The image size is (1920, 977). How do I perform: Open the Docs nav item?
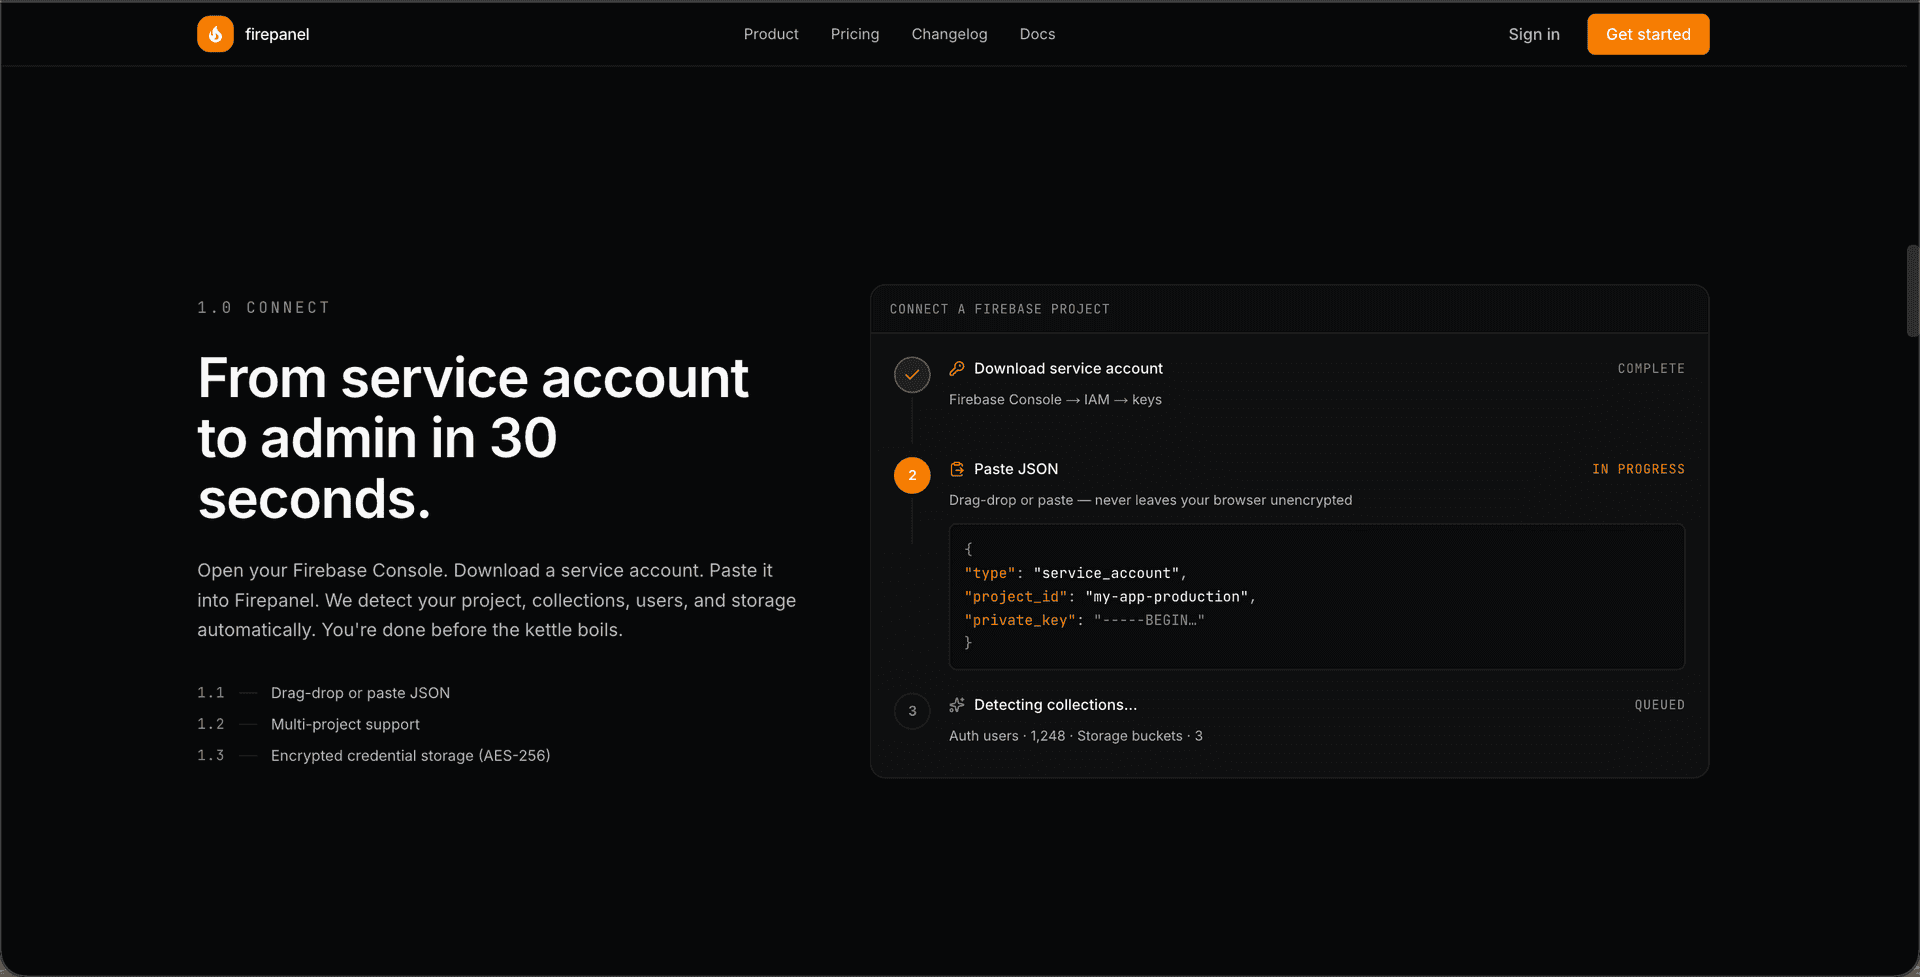(x=1037, y=34)
